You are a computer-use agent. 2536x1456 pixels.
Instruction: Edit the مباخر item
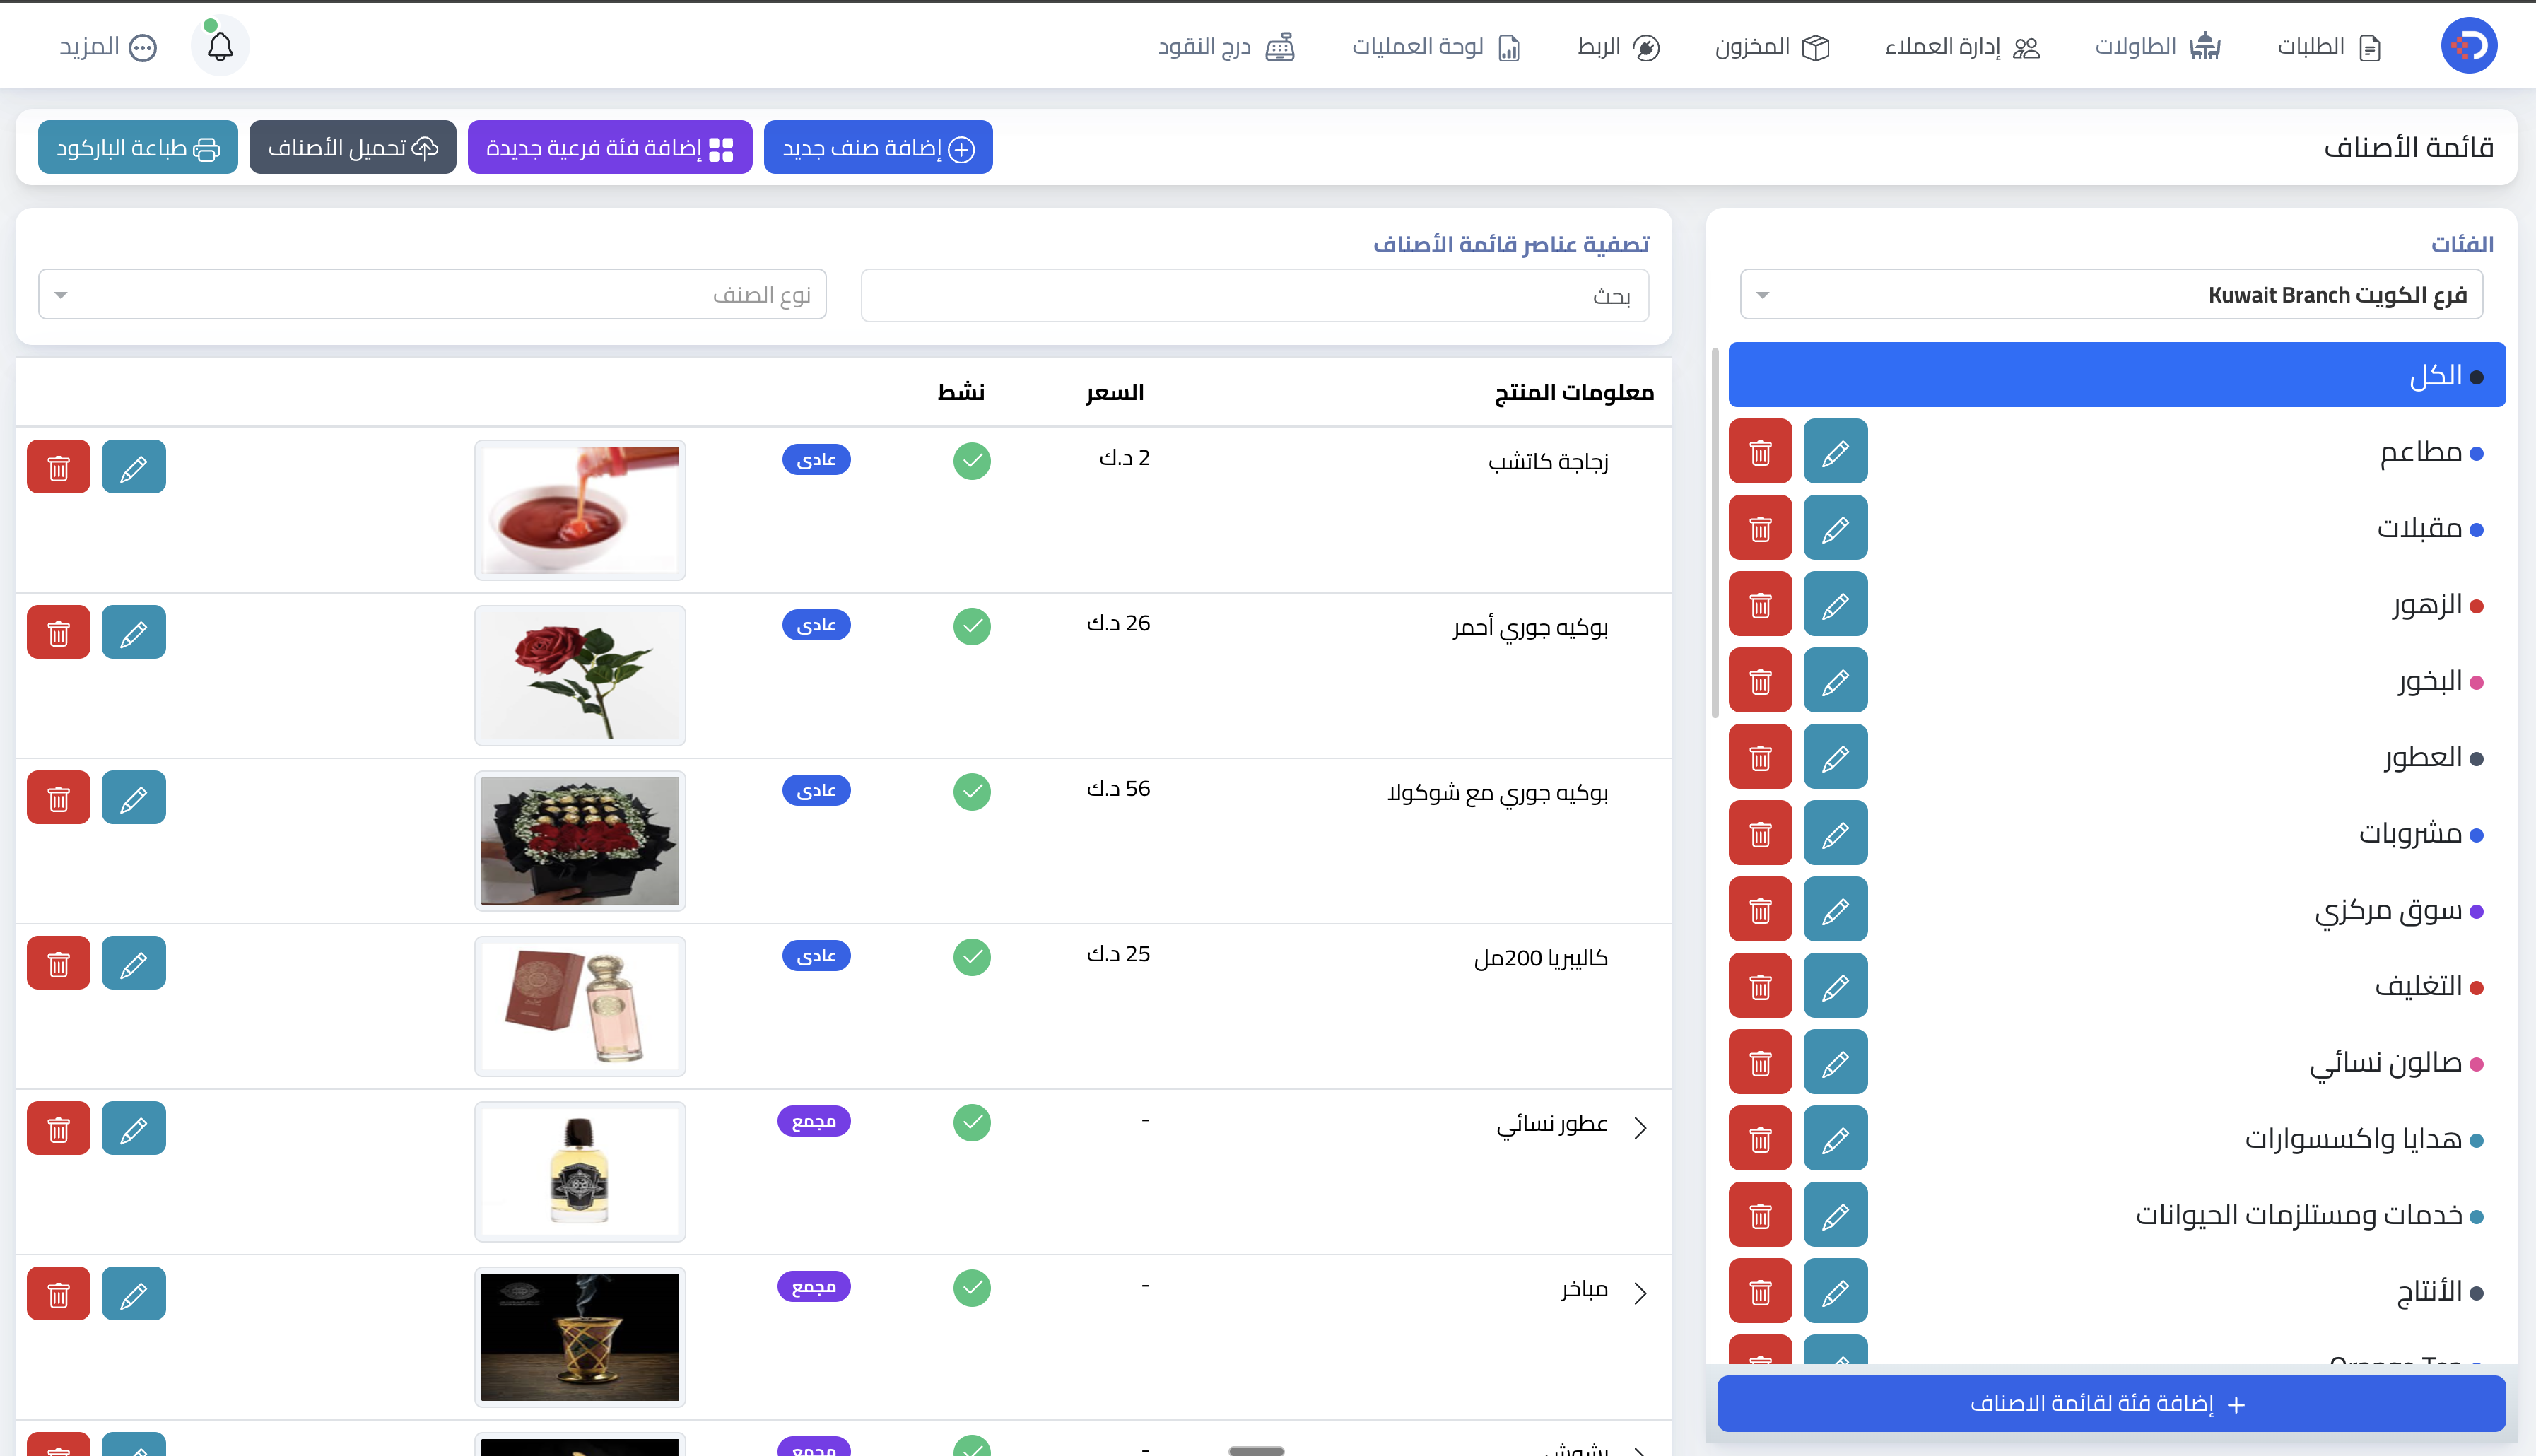tap(133, 1294)
